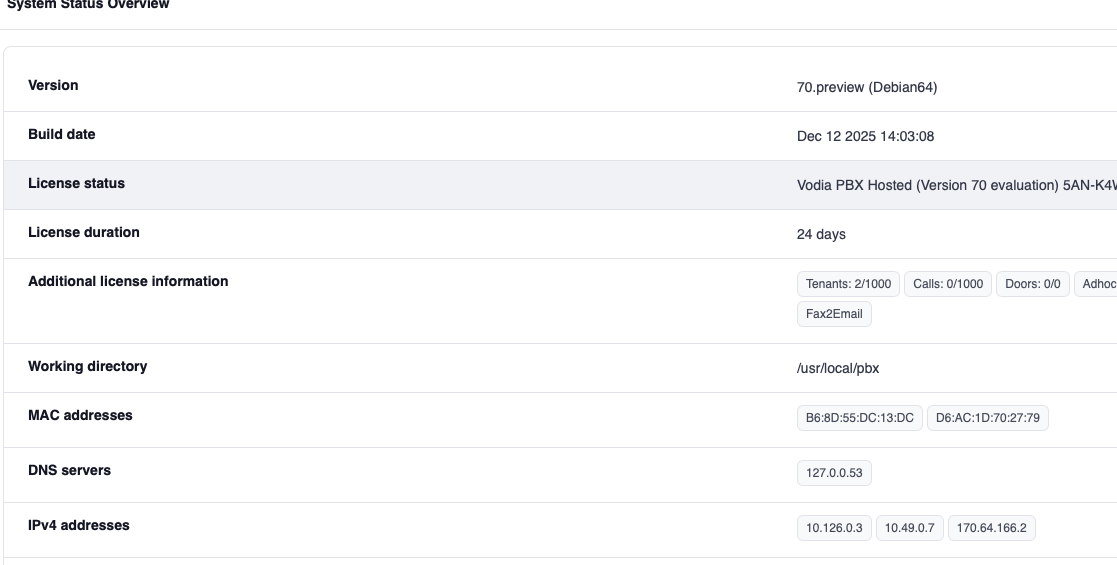Select the MAC addresses row label

tap(80, 415)
